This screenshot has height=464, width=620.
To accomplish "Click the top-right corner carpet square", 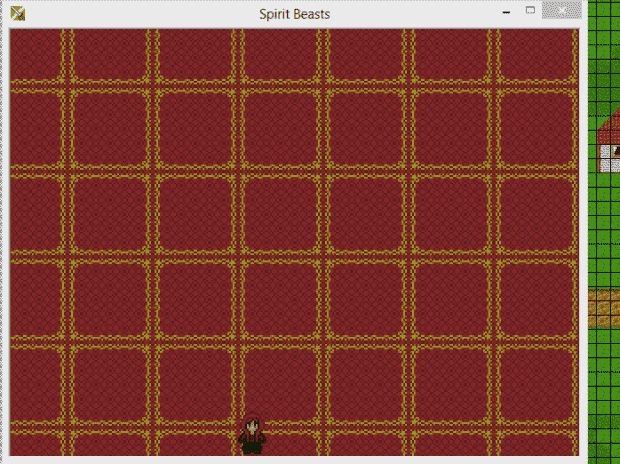I will click(x=535, y=55).
